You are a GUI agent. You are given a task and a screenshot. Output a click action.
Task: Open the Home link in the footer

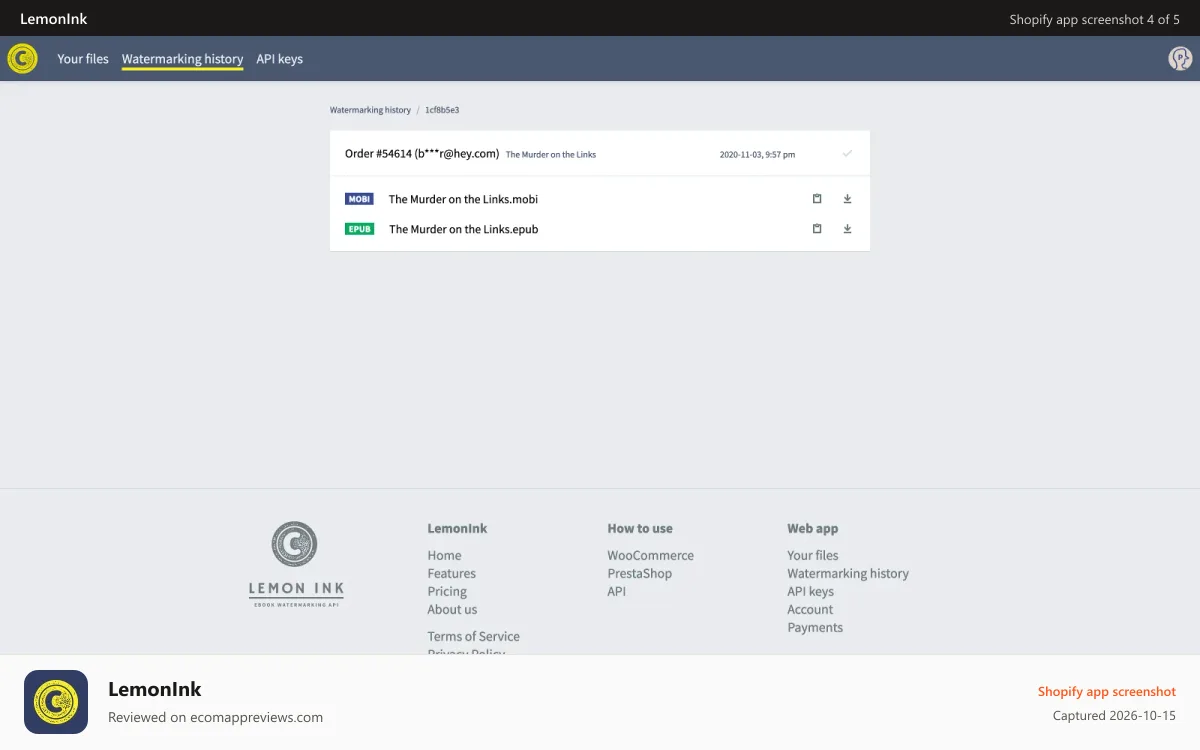click(x=444, y=555)
